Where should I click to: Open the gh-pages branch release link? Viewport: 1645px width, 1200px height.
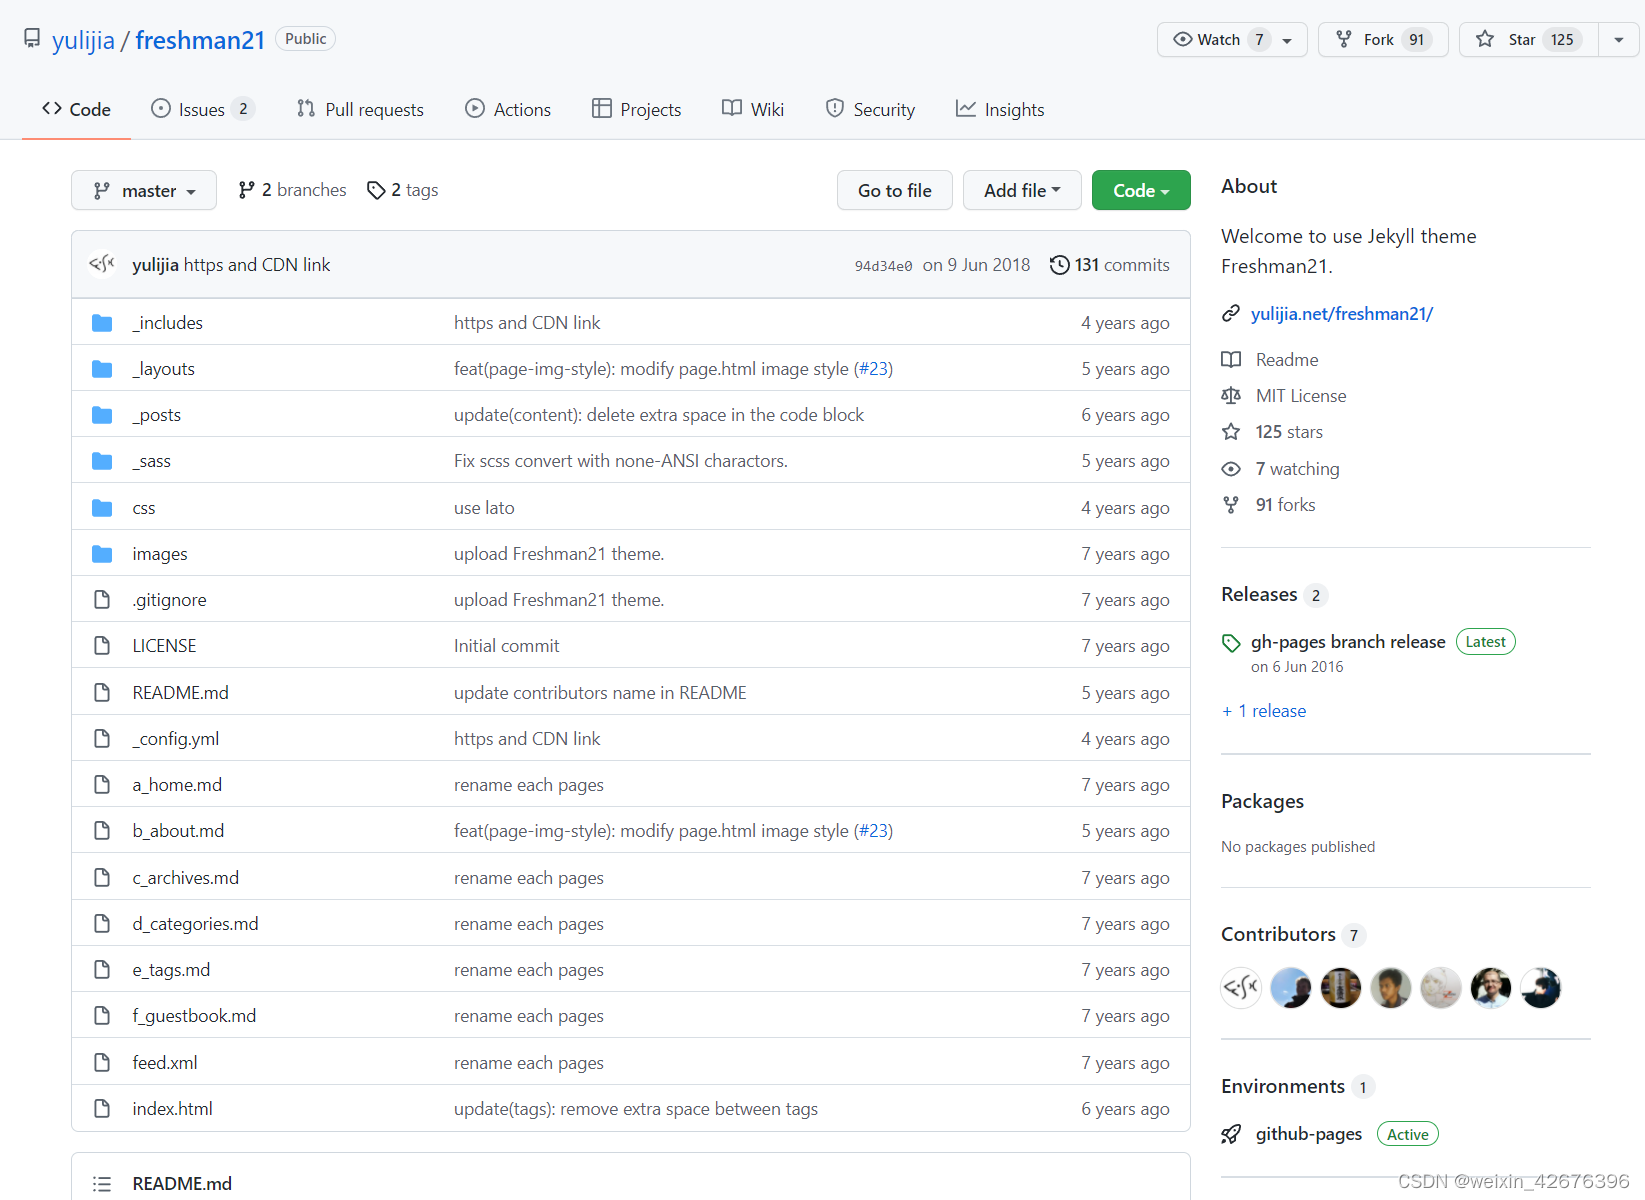click(x=1348, y=642)
